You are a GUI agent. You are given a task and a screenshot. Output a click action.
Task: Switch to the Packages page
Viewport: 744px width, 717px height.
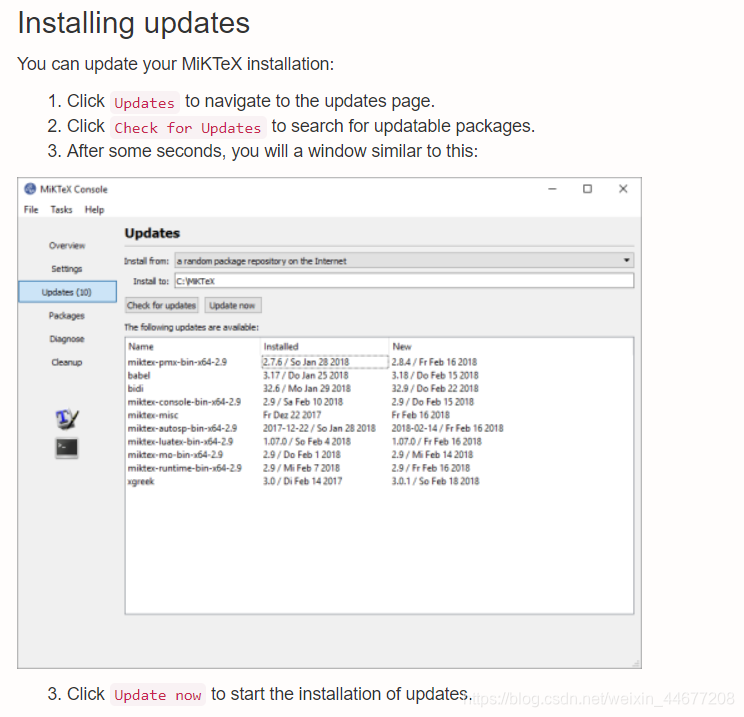tap(67, 316)
